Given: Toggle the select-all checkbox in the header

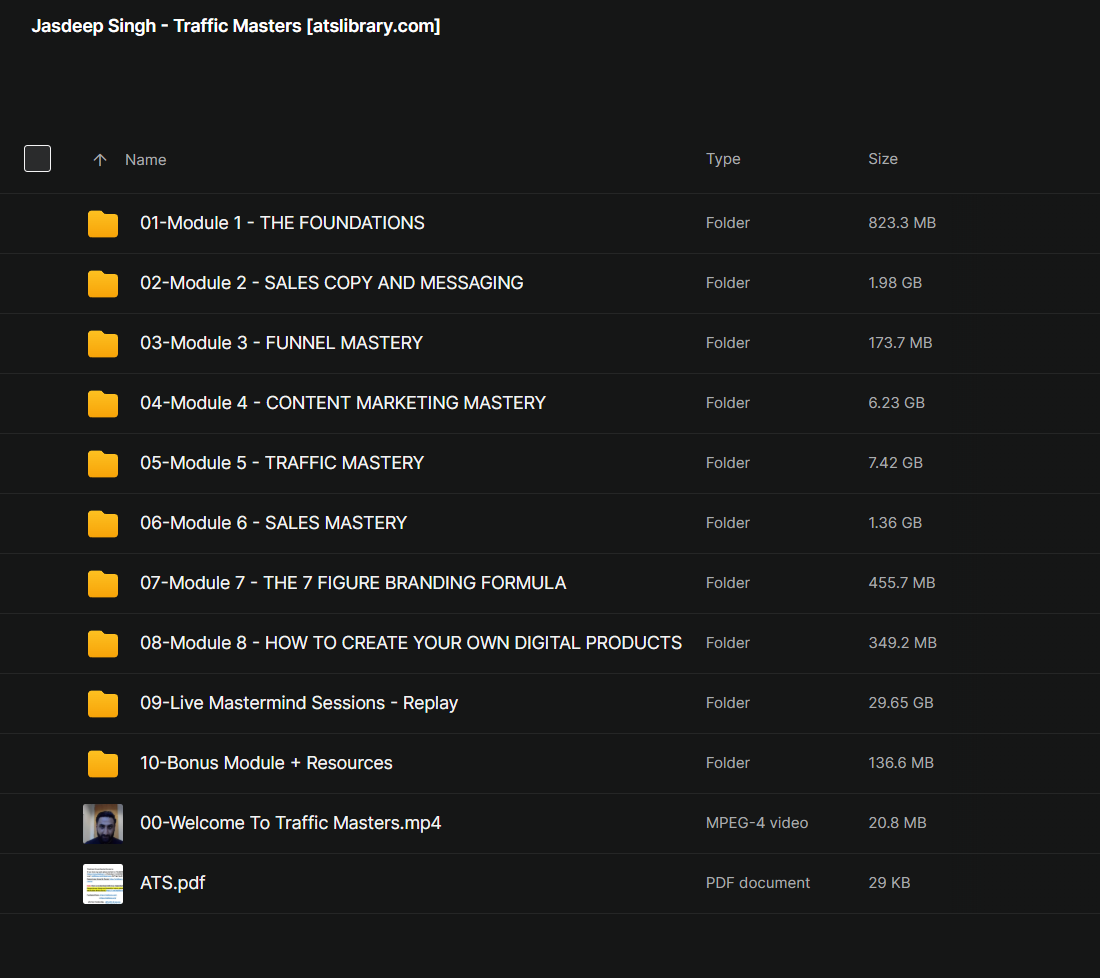Looking at the screenshot, I should coord(37,159).
